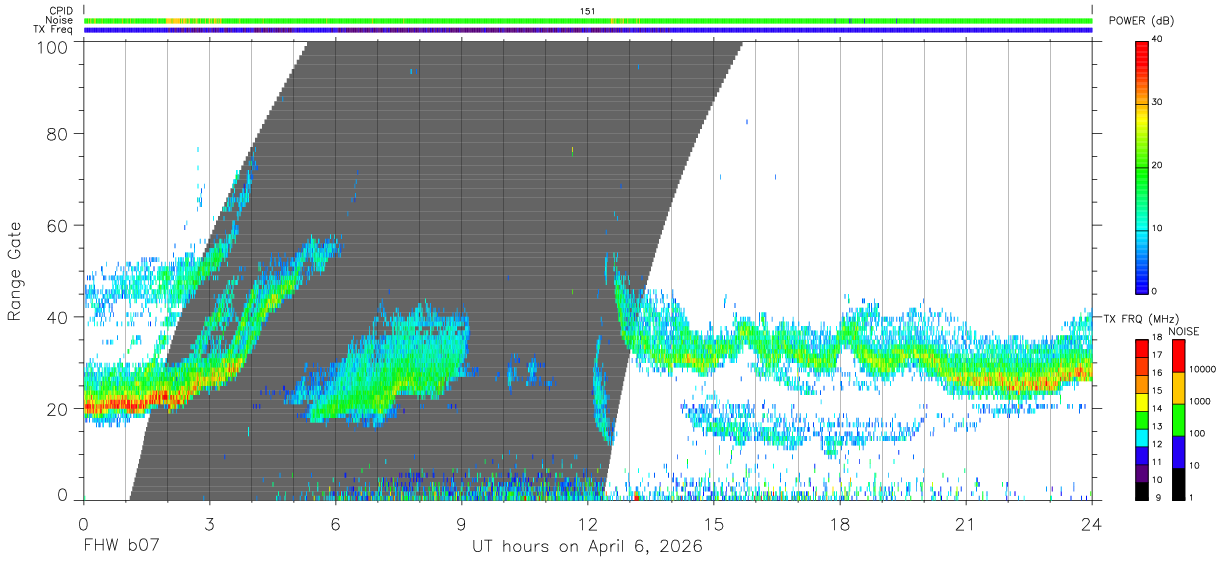Click the 60 range gate tick label
Image resolution: width=1228 pixels, height=567 pixels.
point(58,225)
